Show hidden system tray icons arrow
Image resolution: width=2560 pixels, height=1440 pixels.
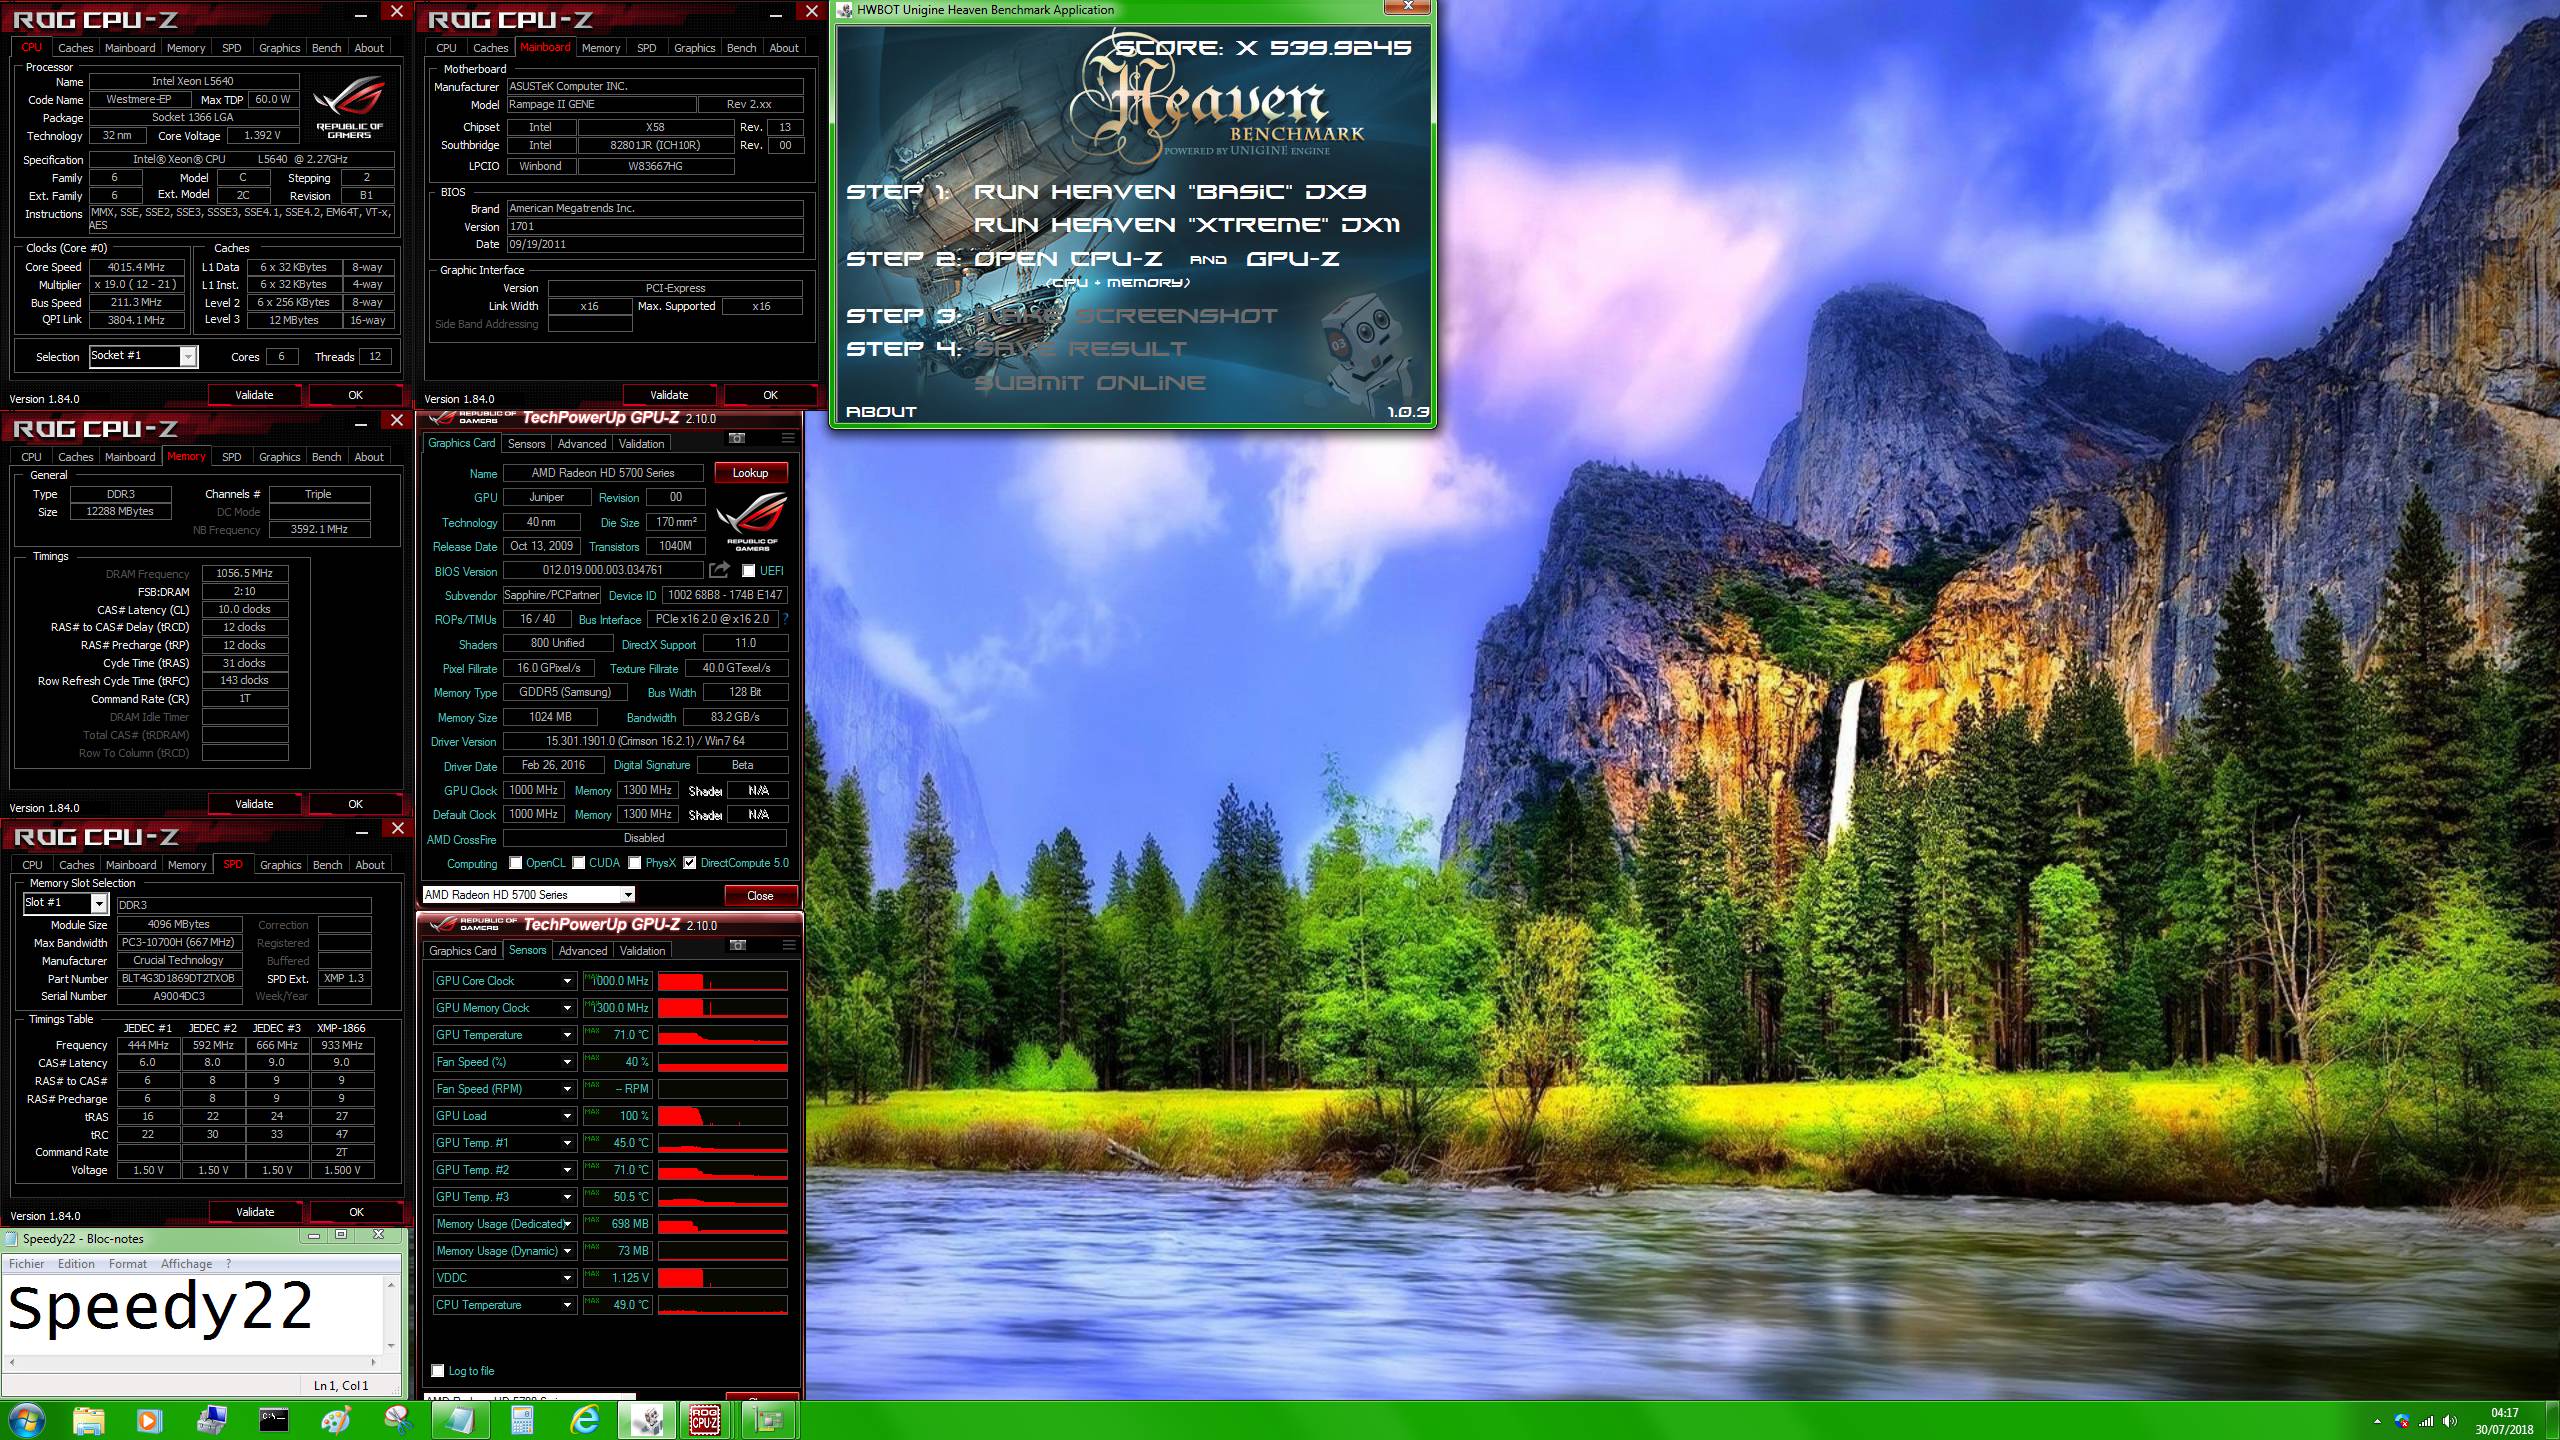click(x=2377, y=1421)
